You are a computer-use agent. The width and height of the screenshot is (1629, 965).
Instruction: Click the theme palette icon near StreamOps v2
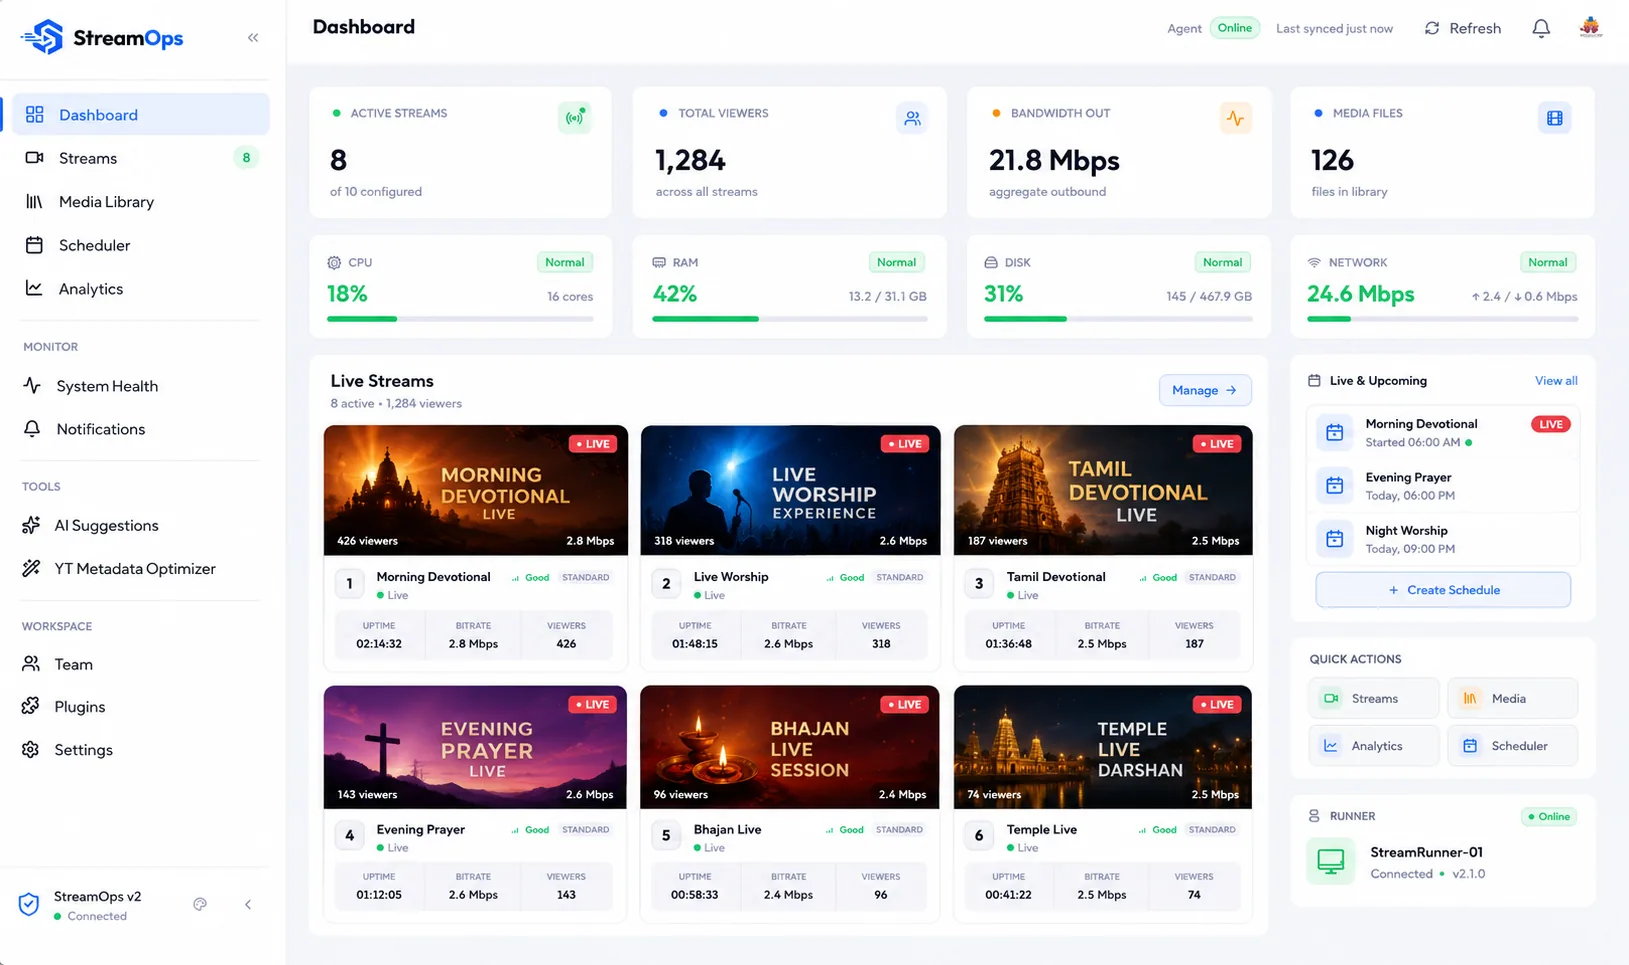[x=200, y=904]
